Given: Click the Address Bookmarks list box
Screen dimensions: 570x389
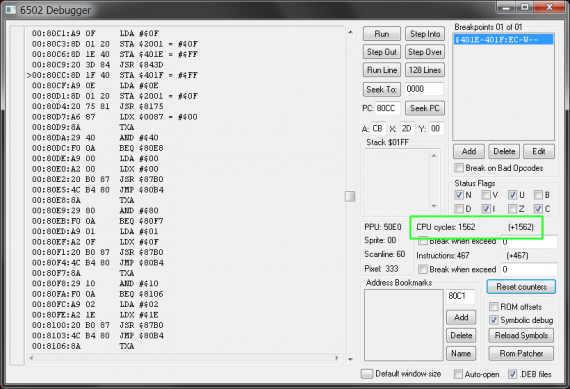Looking at the screenshot, I should point(404,325).
